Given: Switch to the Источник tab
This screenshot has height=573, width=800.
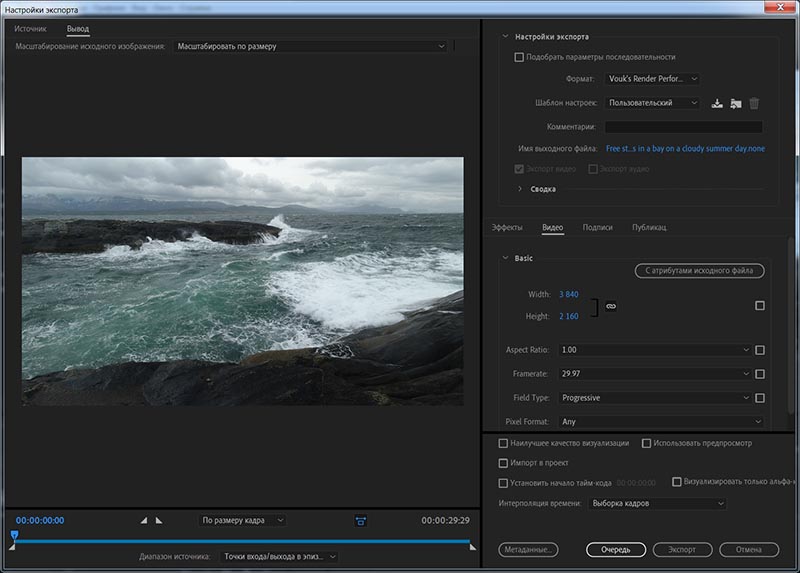Looking at the screenshot, I should (x=30, y=29).
